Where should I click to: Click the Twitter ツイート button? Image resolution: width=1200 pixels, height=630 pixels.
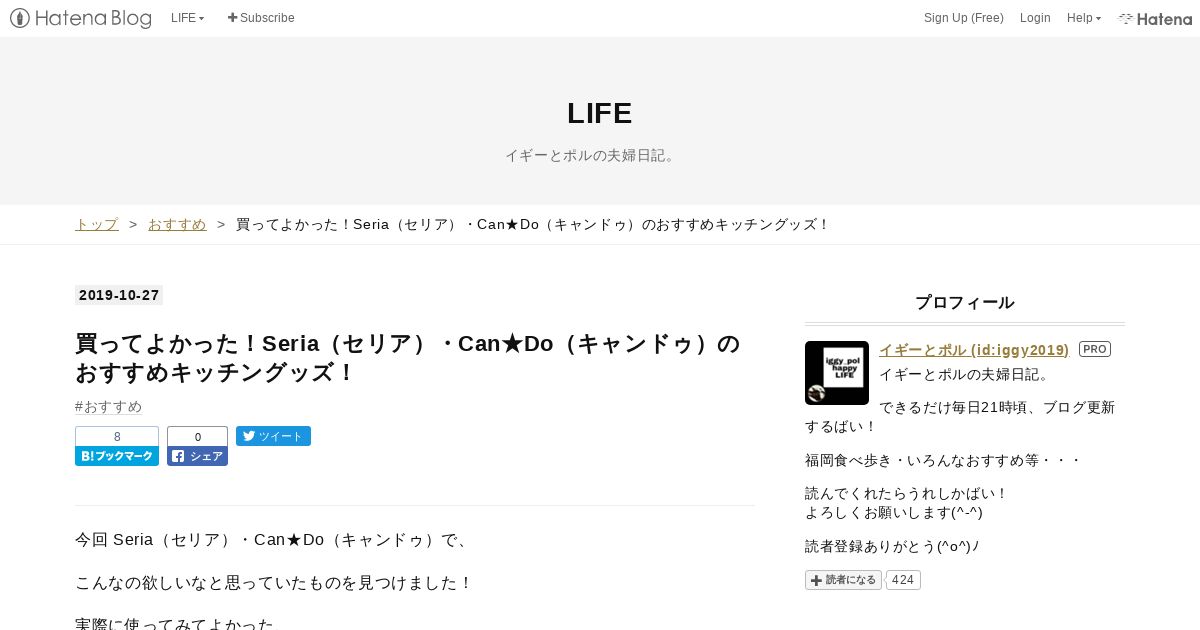[x=273, y=436]
